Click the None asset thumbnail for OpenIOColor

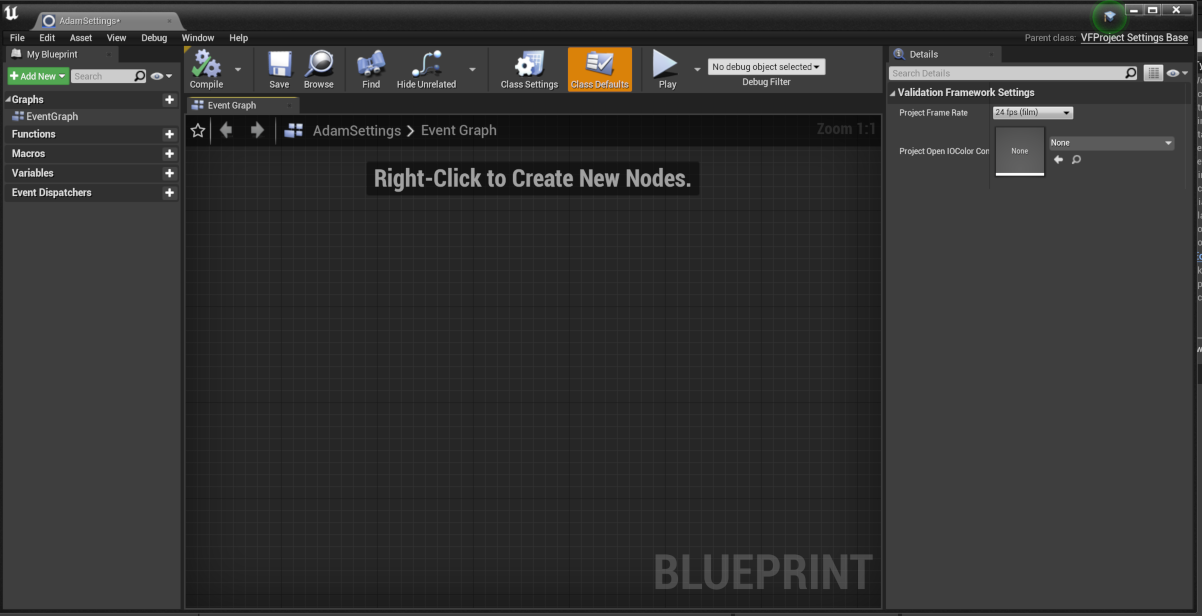1019,151
